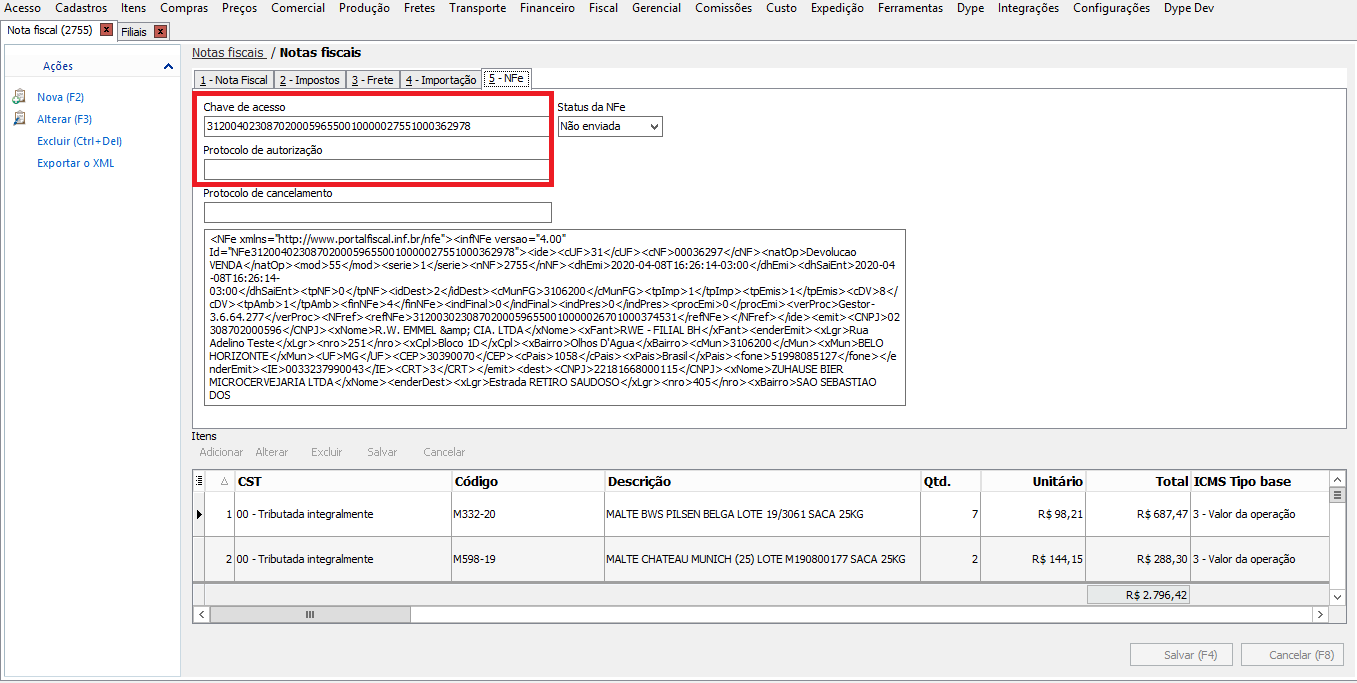Click the Nova (F2) action link
The image size is (1357, 683).
click(x=60, y=97)
